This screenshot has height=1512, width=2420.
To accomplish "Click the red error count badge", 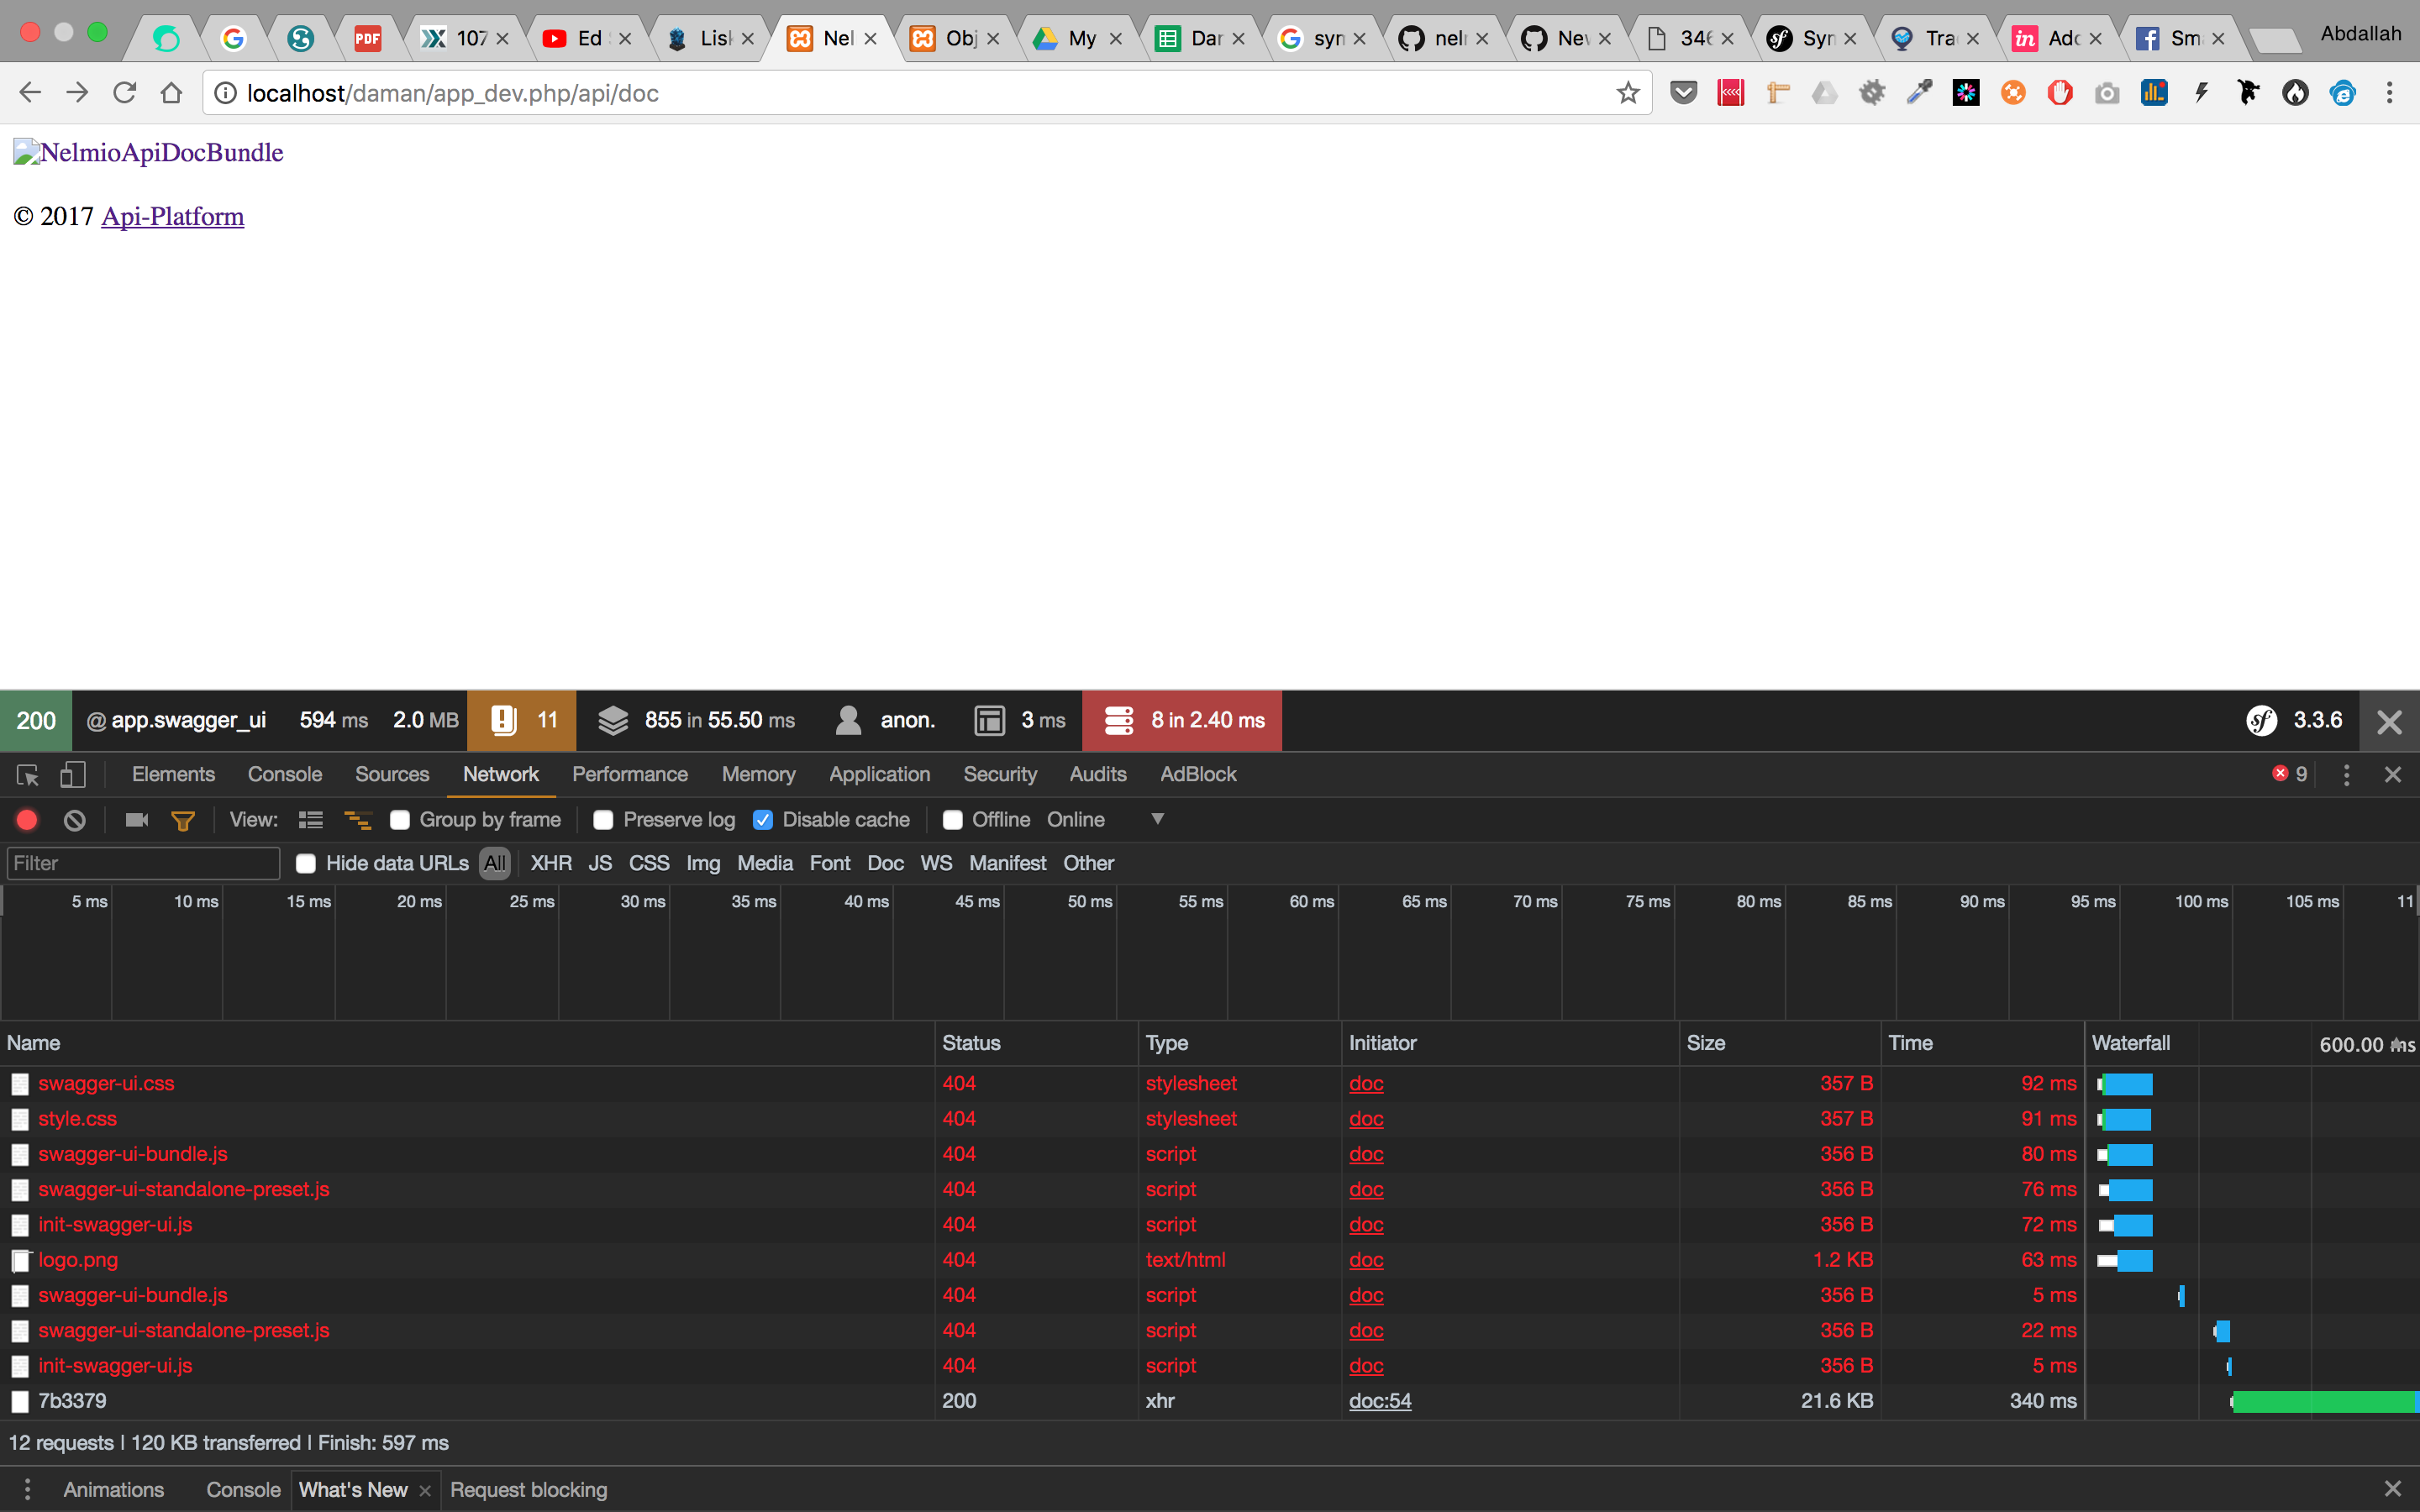I will 2290,774.
